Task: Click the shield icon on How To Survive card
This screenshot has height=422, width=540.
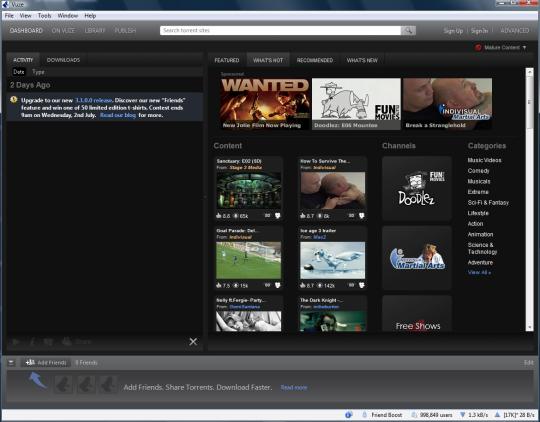Action: (x=362, y=216)
